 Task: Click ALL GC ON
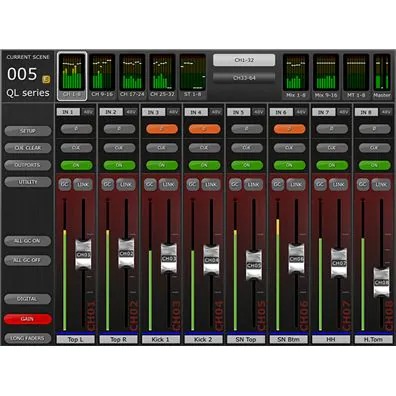coord(27,241)
